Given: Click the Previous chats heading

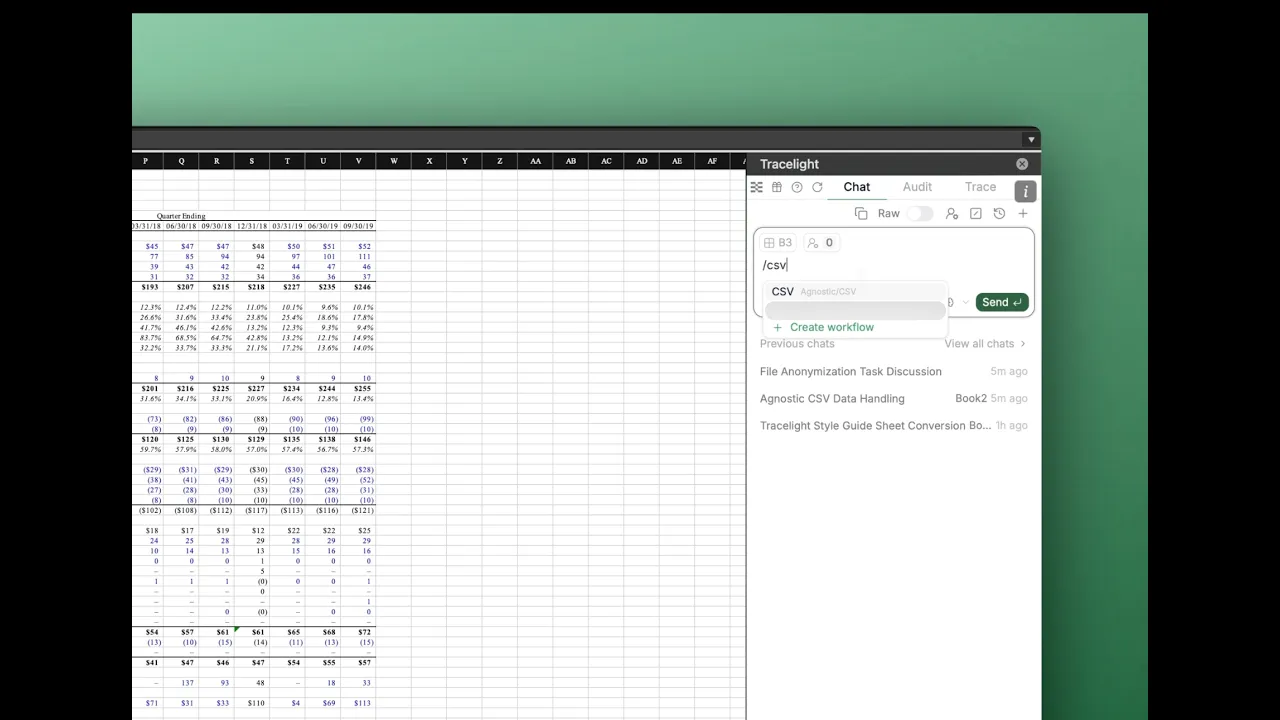Looking at the screenshot, I should pyautogui.click(x=797, y=344).
